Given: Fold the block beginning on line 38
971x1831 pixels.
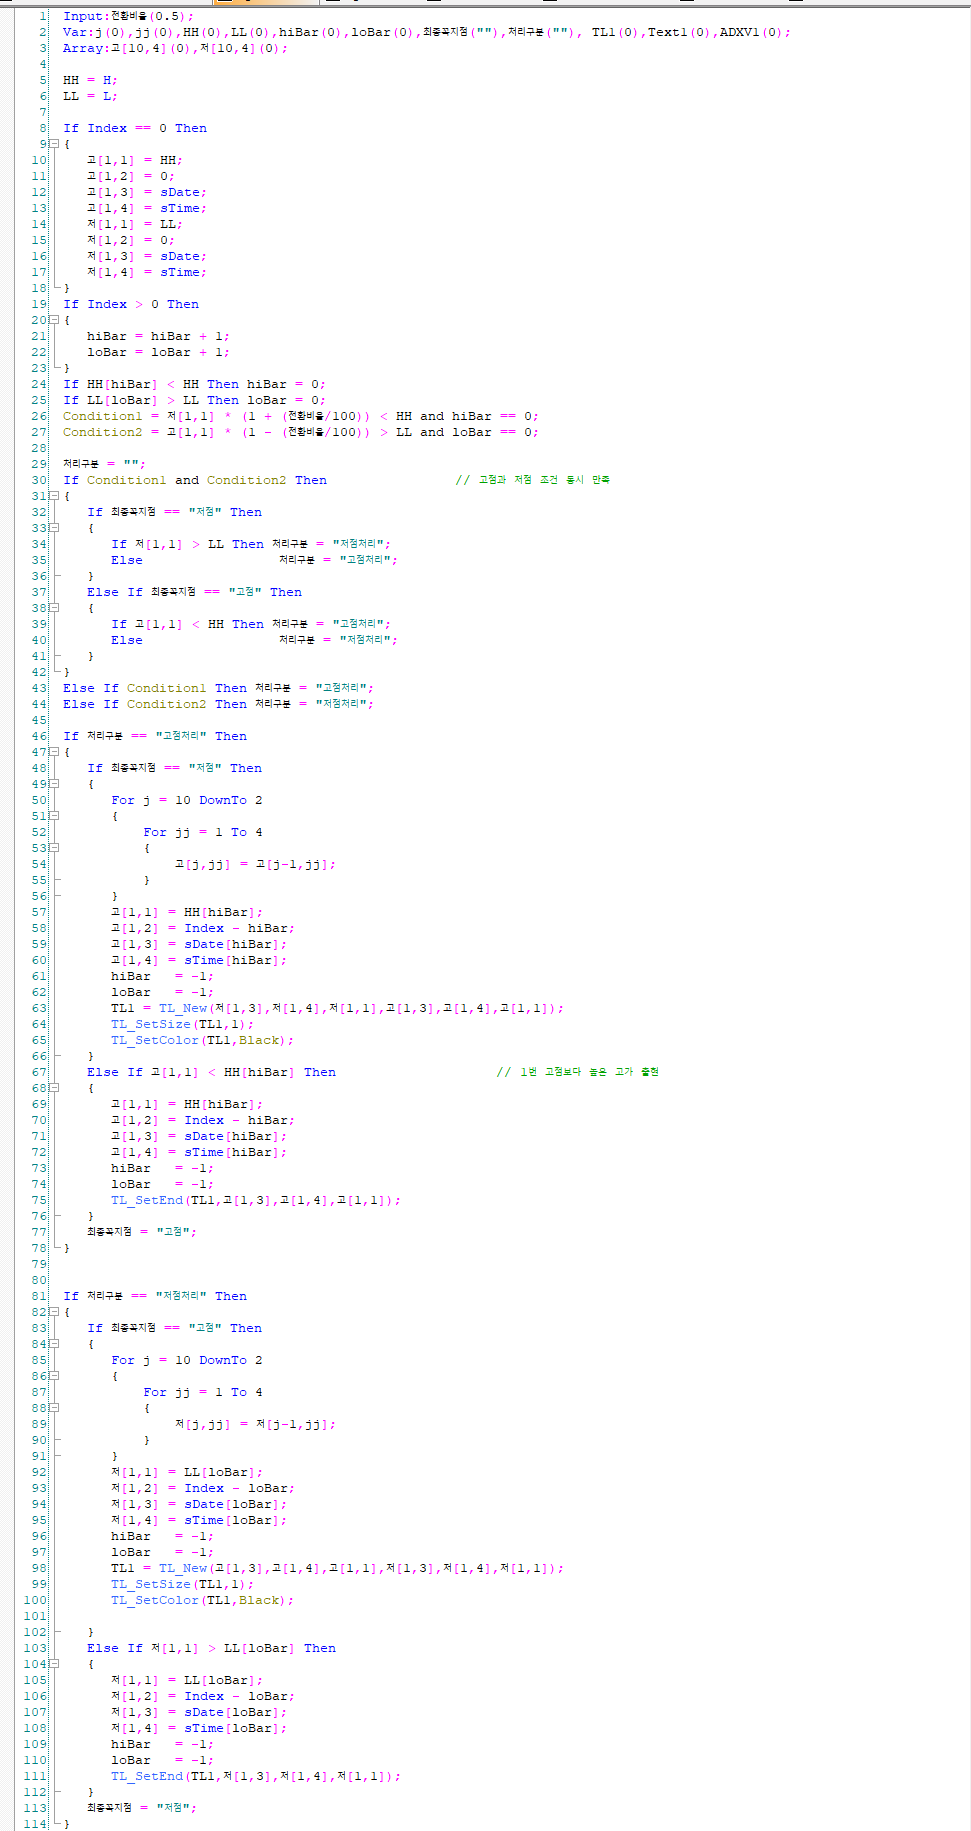Looking at the screenshot, I should pyautogui.click(x=54, y=608).
